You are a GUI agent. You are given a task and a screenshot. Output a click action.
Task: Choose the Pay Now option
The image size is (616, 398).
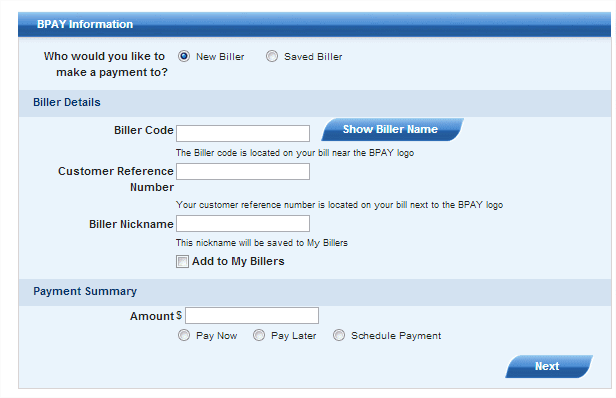click(x=184, y=335)
